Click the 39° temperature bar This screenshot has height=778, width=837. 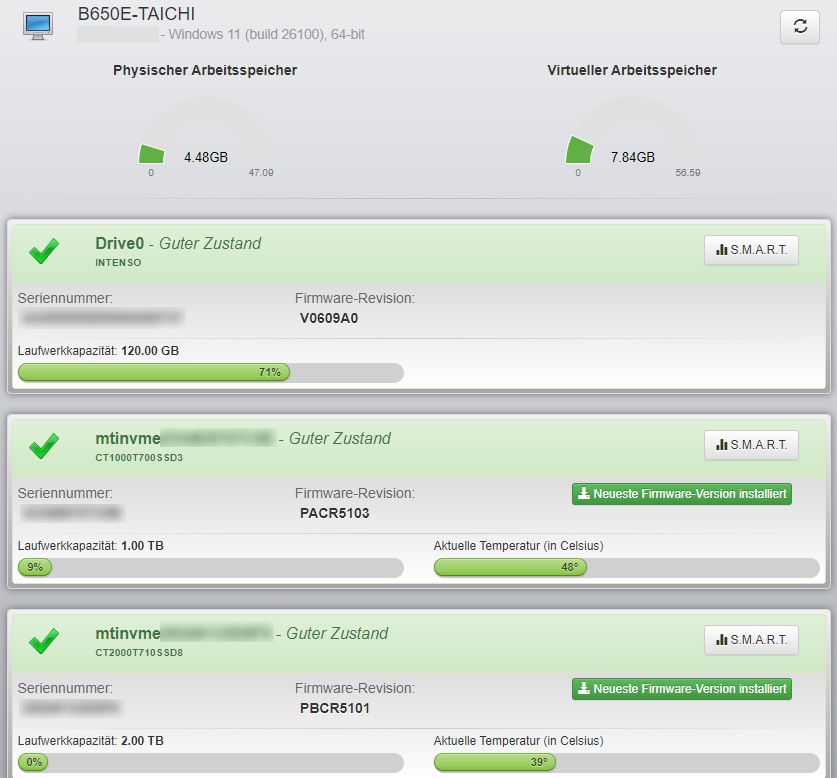tap(626, 763)
